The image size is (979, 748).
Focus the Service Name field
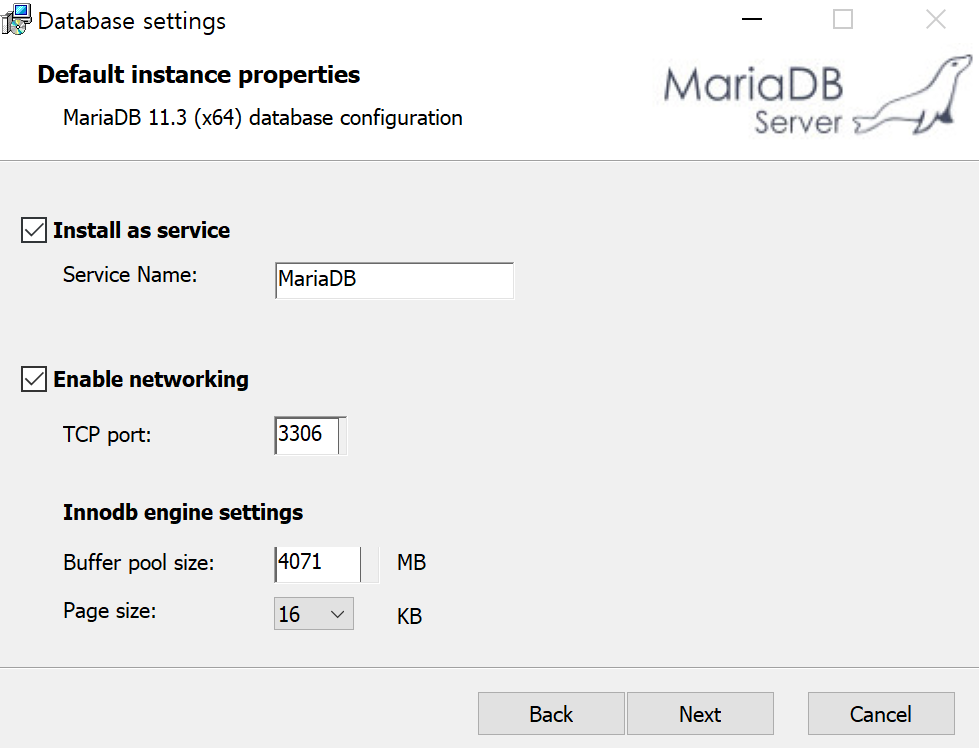(x=394, y=280)
